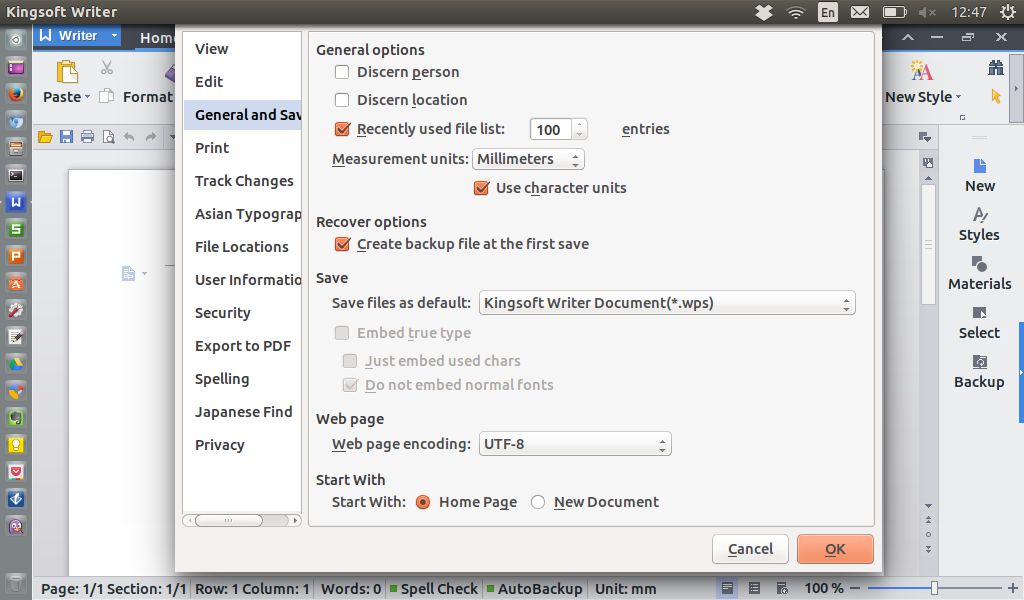Open the Backup panel in sidebar
1024x600 pixels.
click(979, 371)
